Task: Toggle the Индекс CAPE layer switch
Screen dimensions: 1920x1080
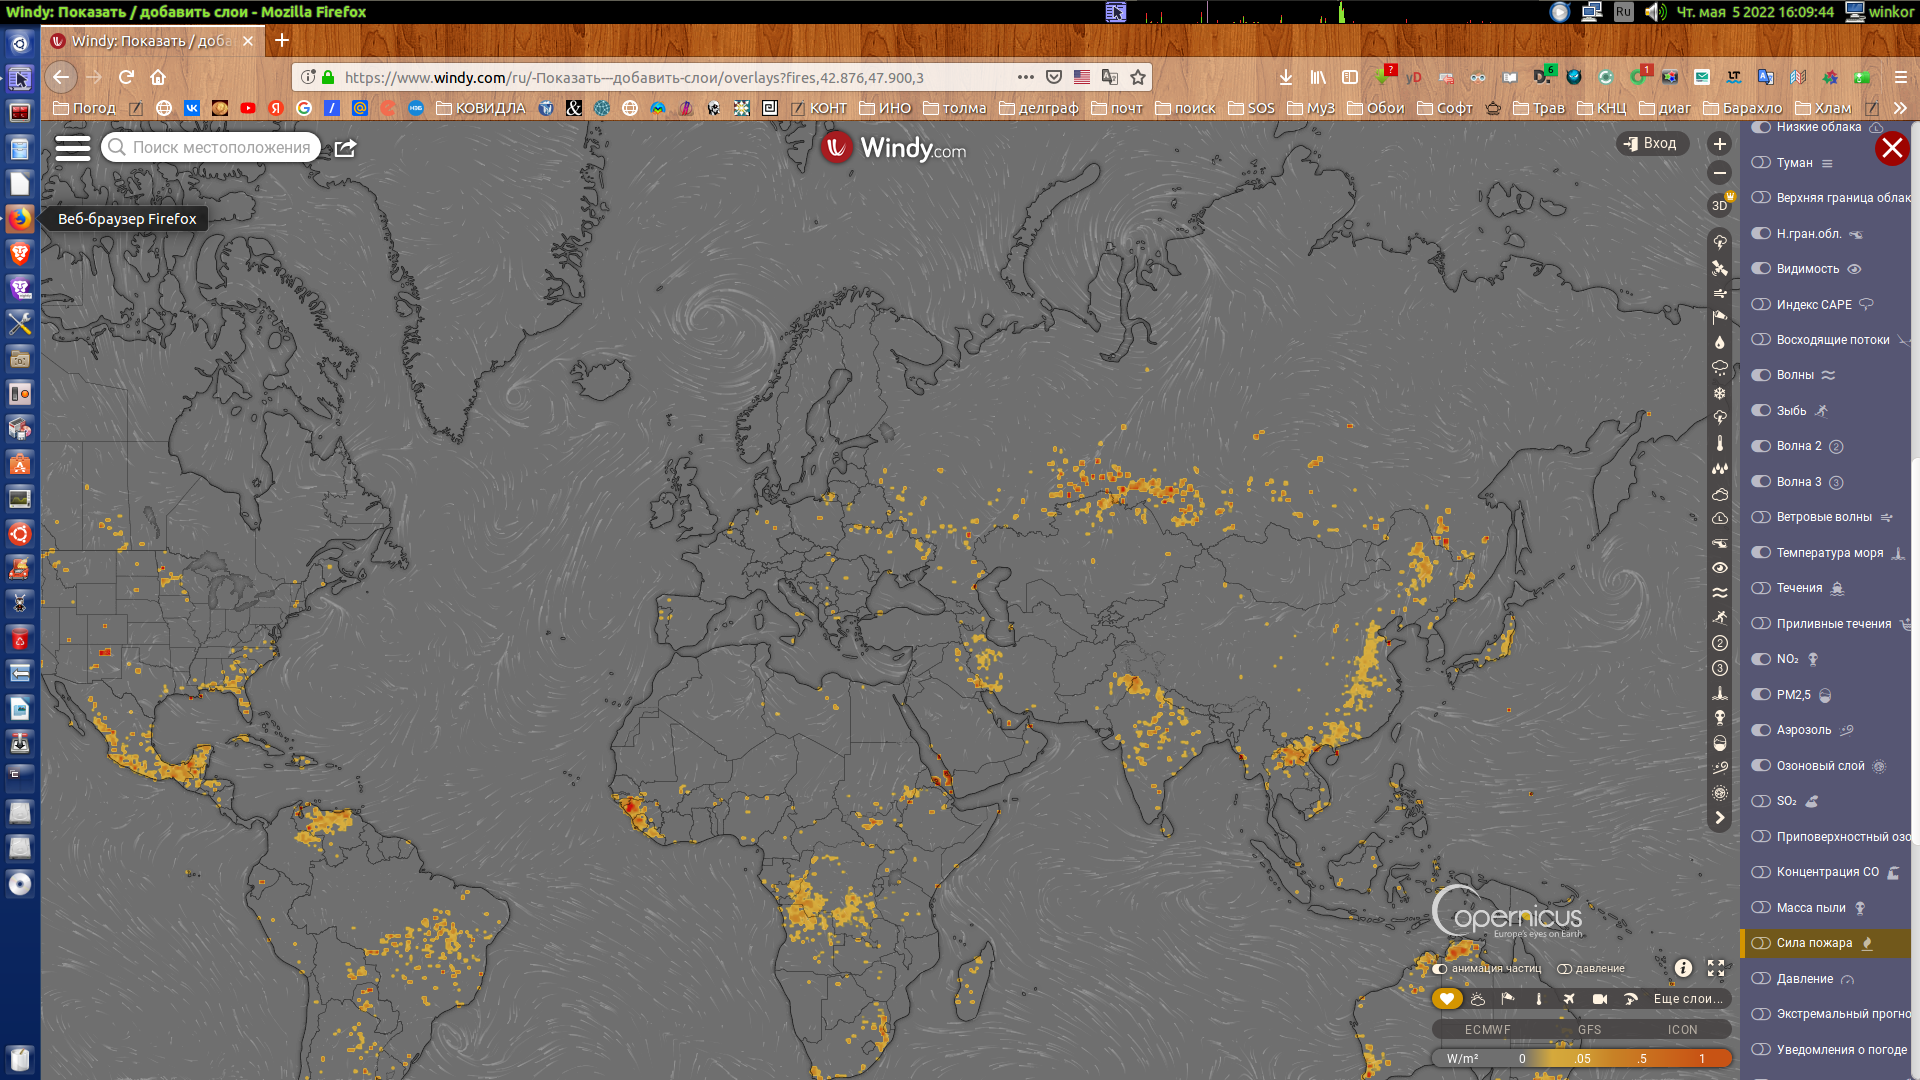Action: [1761, 304]
